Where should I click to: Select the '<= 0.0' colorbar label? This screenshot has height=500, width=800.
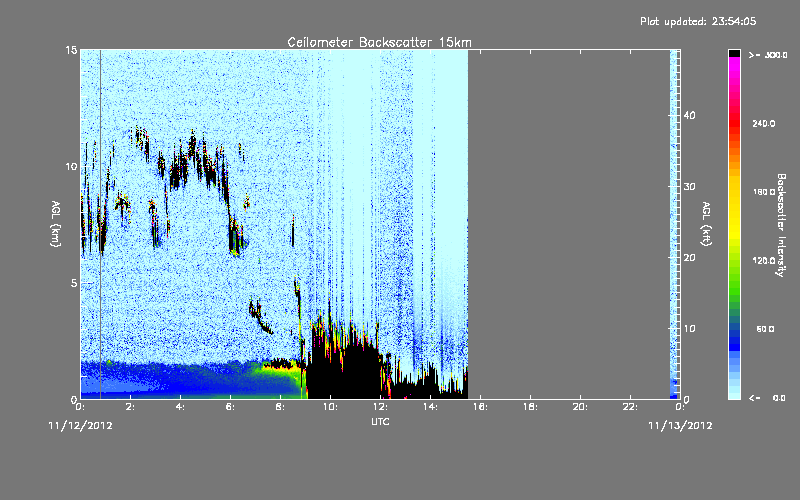768,398
